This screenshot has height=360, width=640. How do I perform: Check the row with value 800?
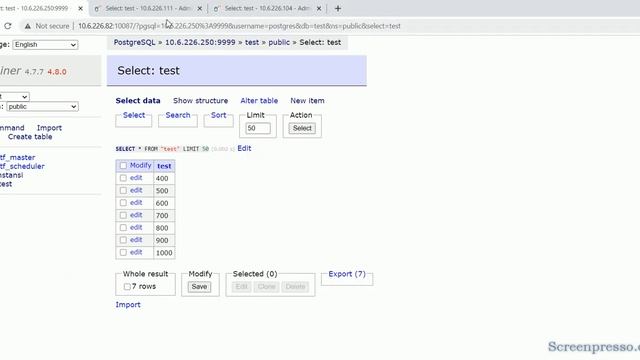(123, 227)
